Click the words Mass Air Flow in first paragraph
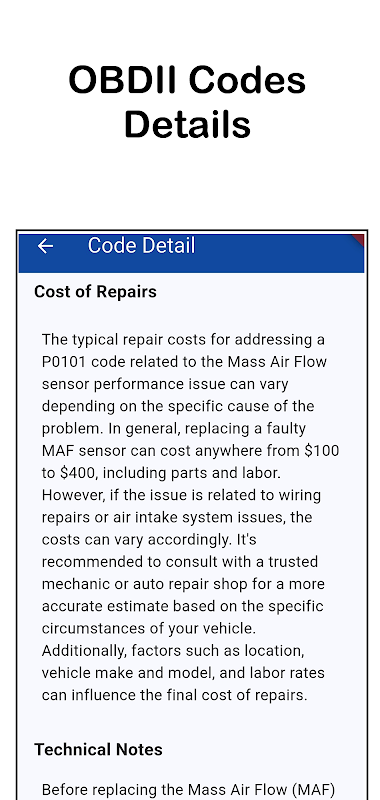Screen dimensions: 380x800 [277, 362]
